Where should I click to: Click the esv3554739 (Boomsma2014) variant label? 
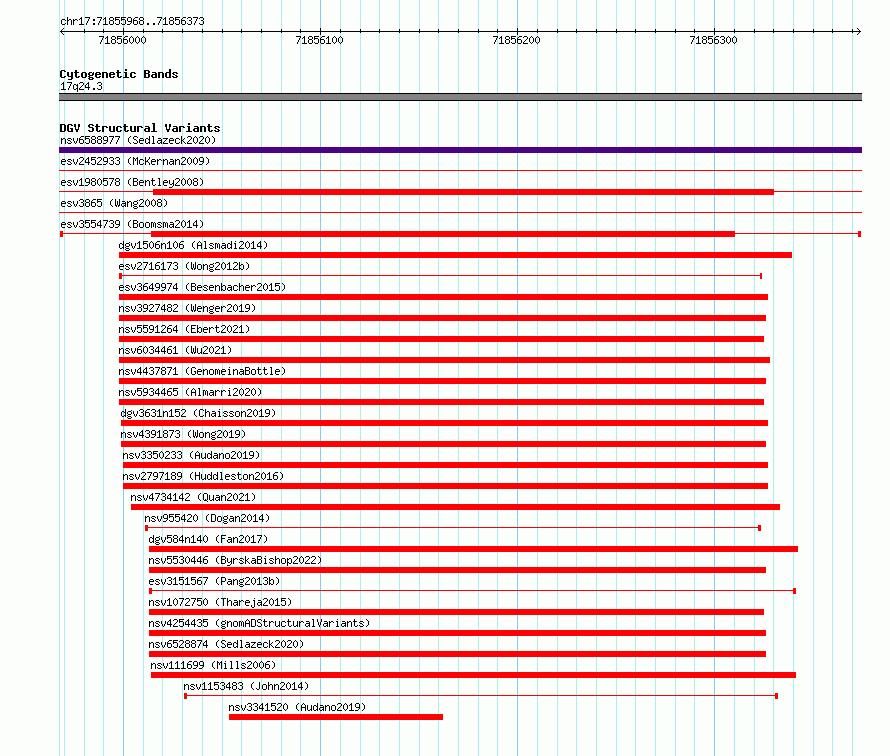[132, 224]
